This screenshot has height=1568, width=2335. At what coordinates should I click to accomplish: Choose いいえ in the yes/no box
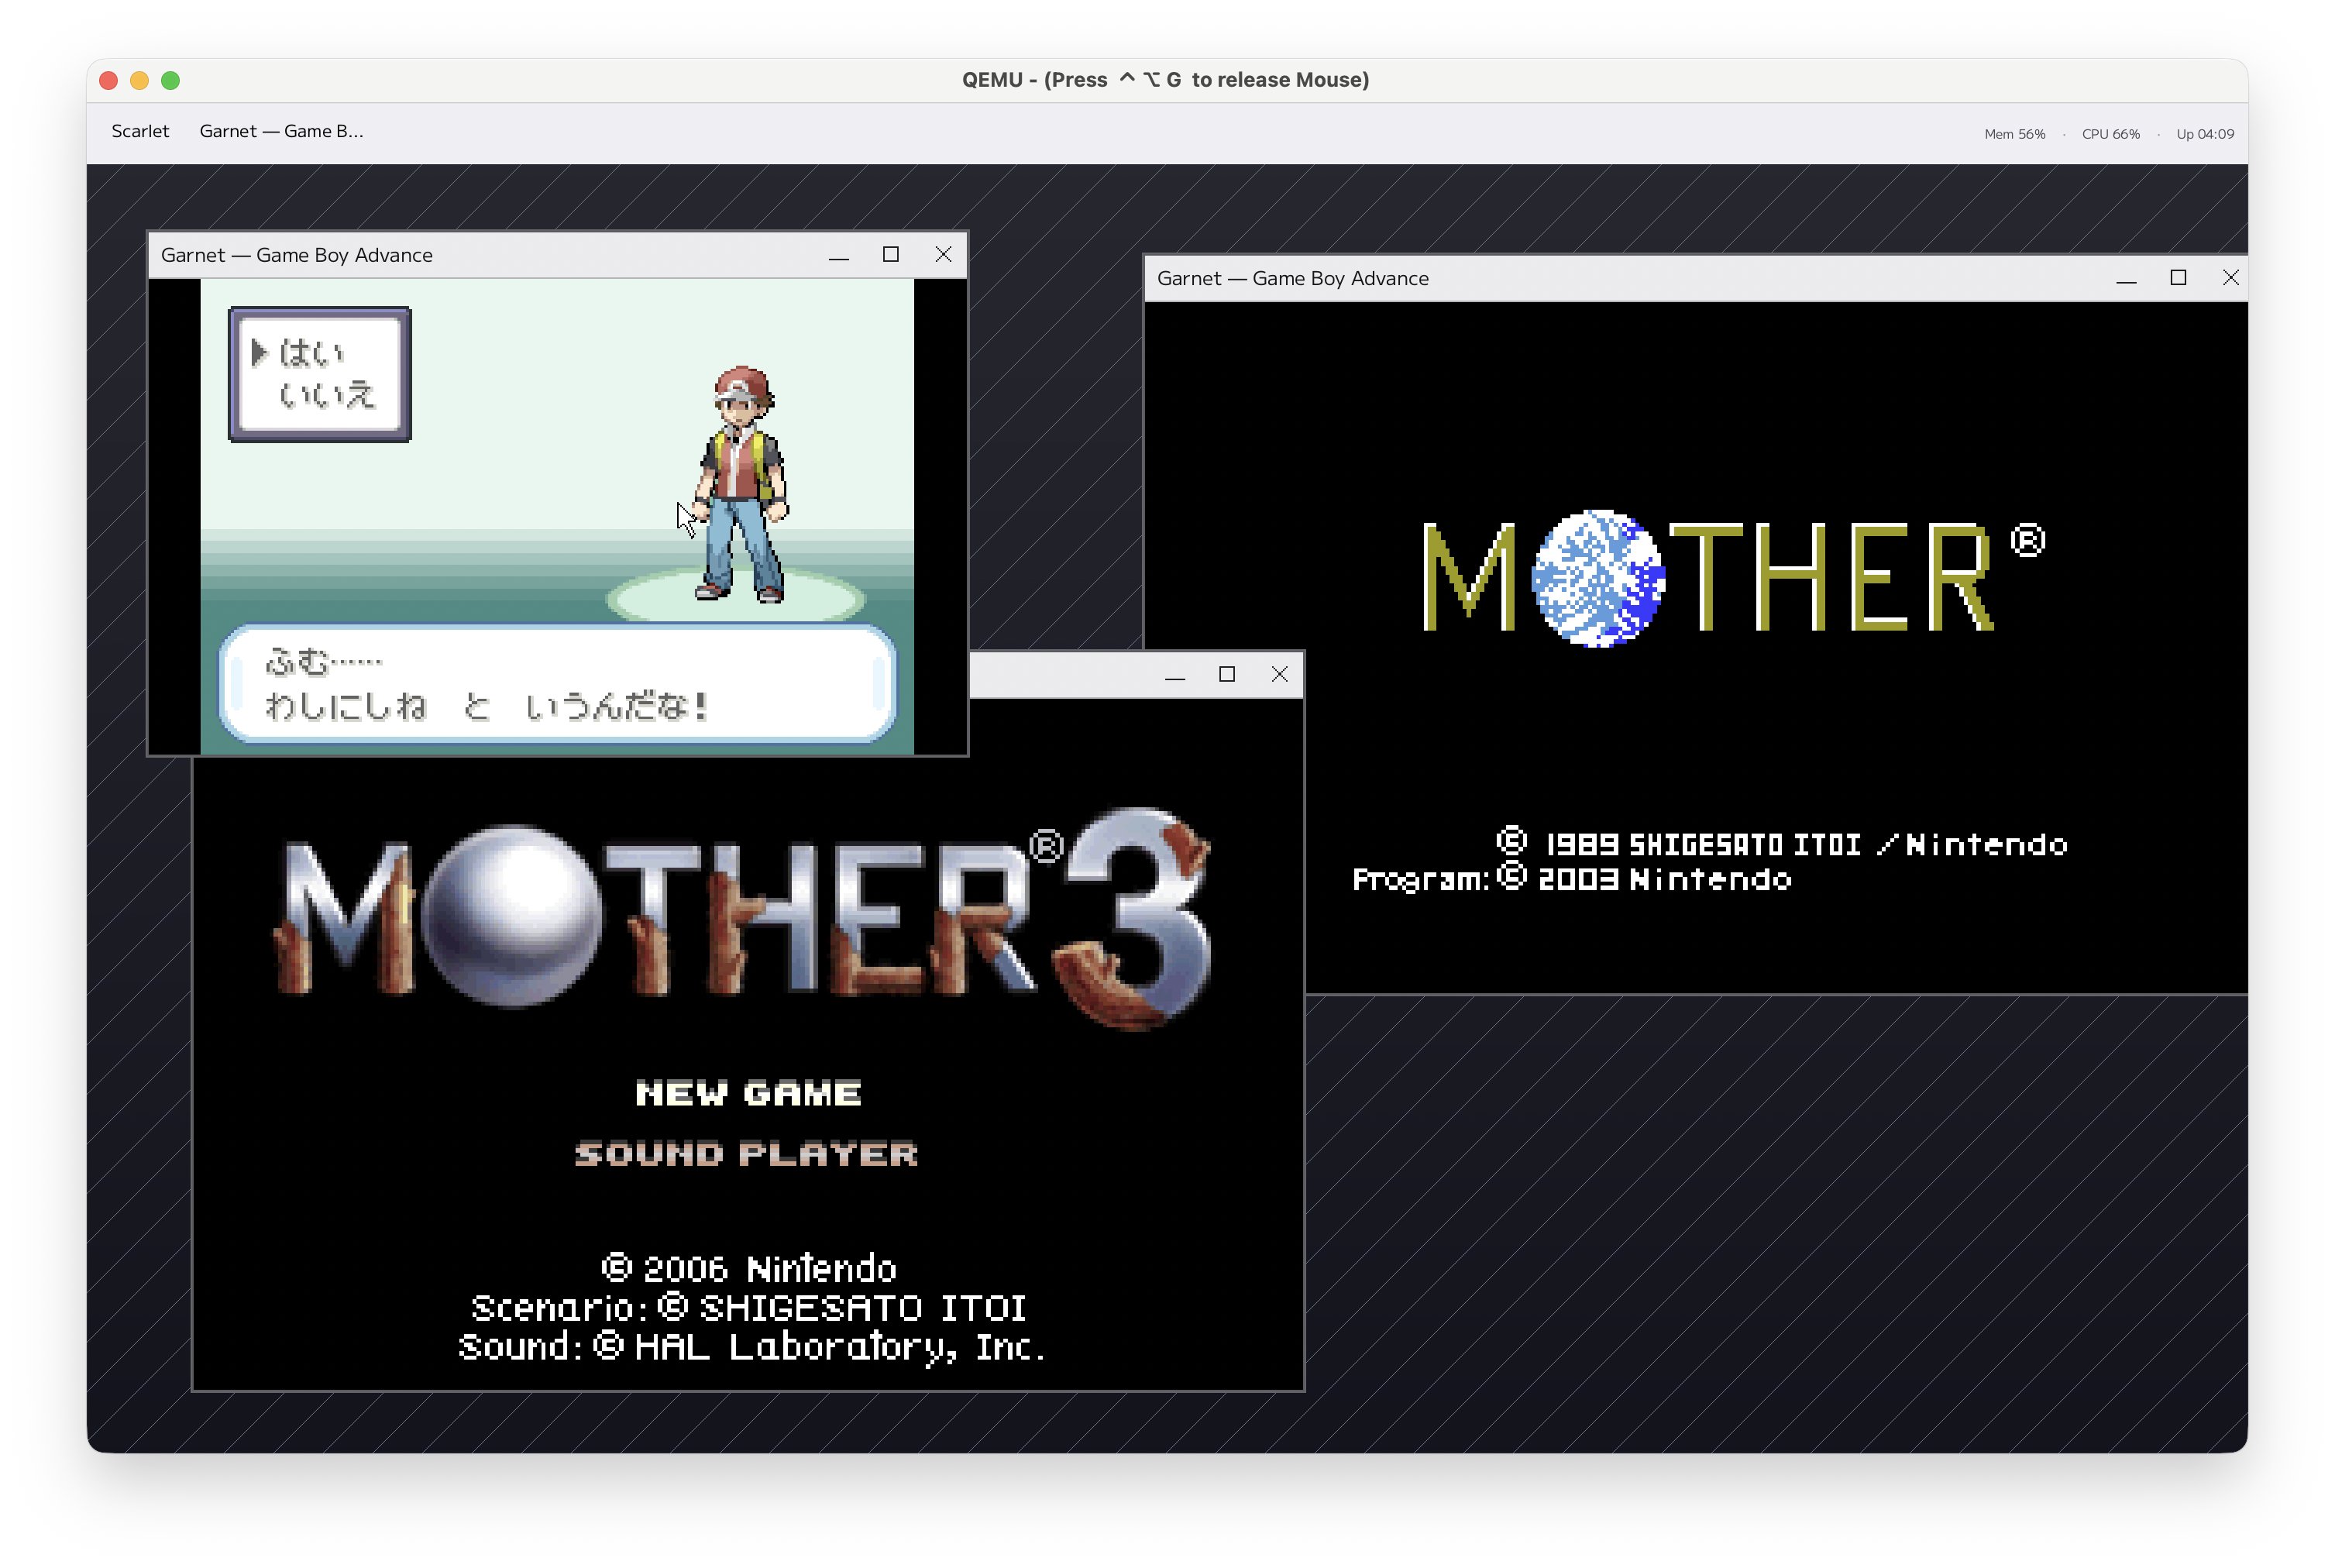point(326,394)
